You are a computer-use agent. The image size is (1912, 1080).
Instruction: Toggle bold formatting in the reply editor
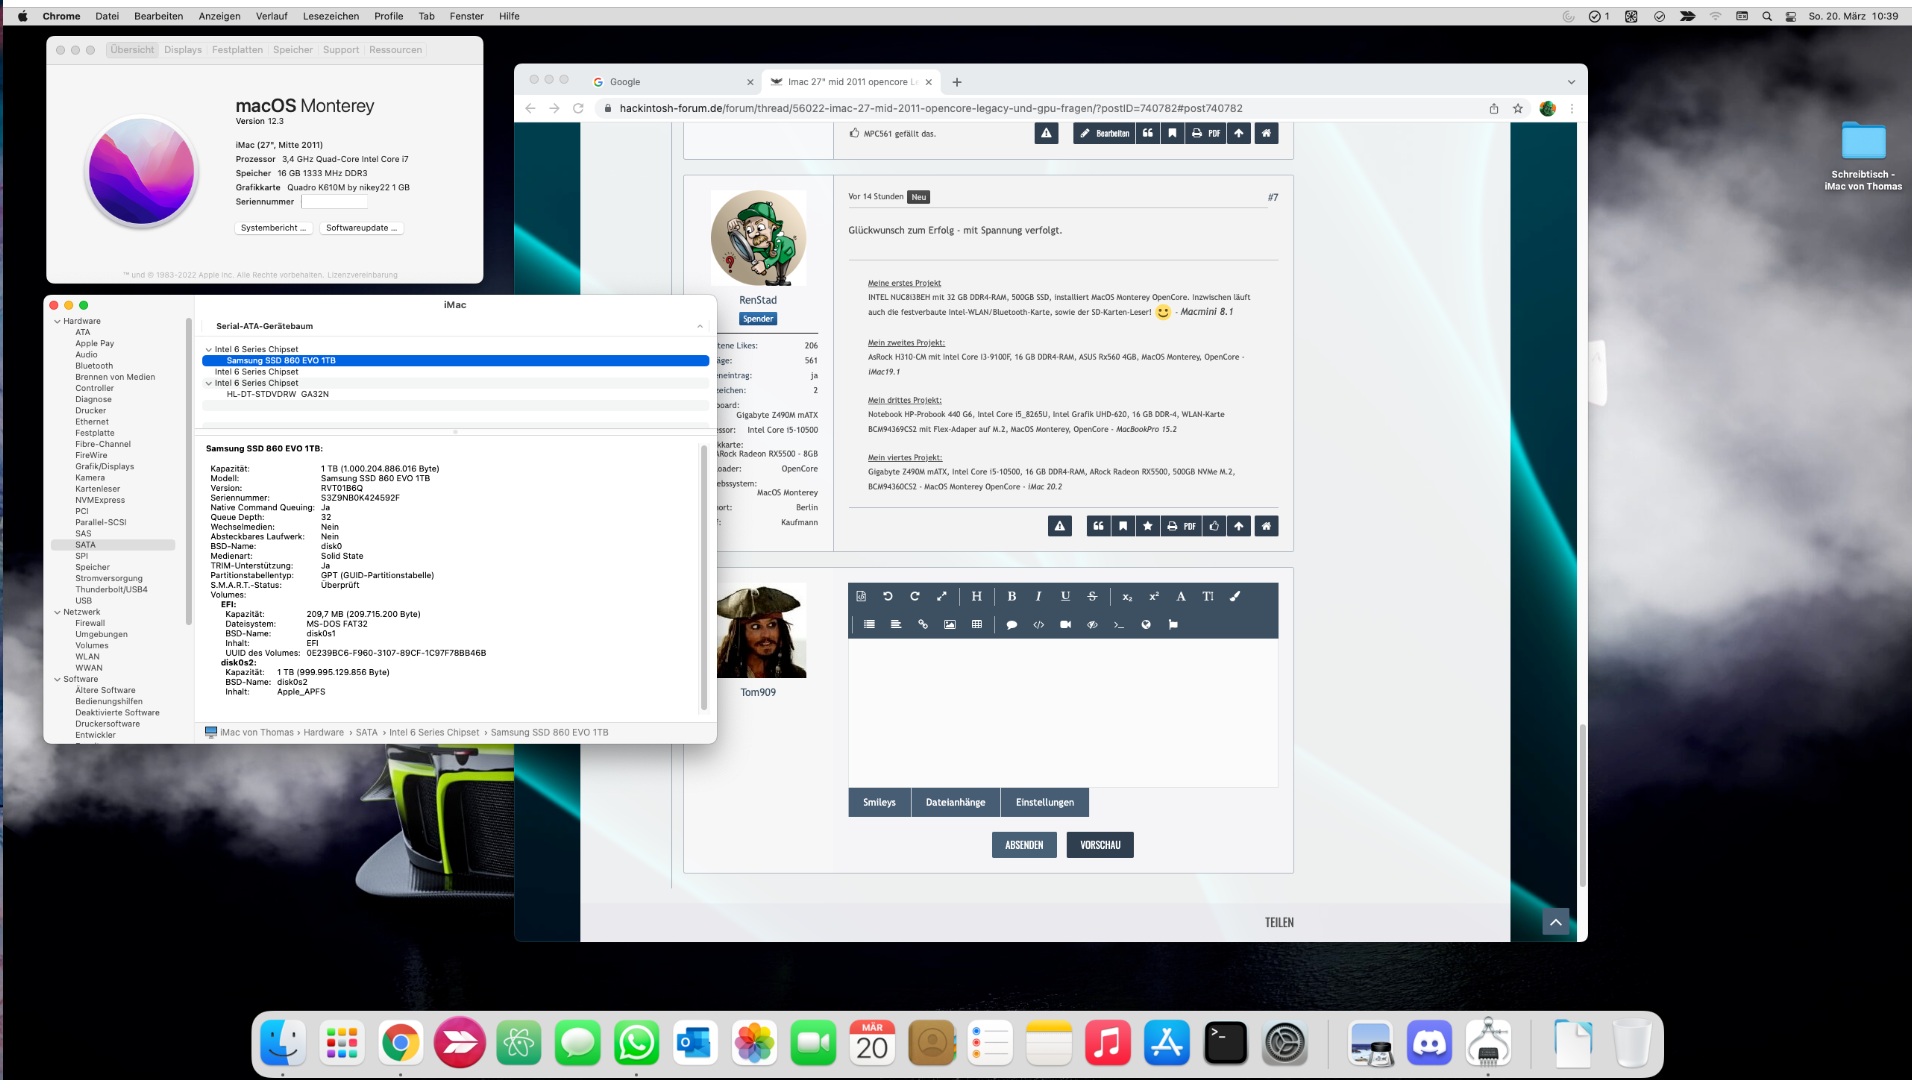(x=1012, y=597)
